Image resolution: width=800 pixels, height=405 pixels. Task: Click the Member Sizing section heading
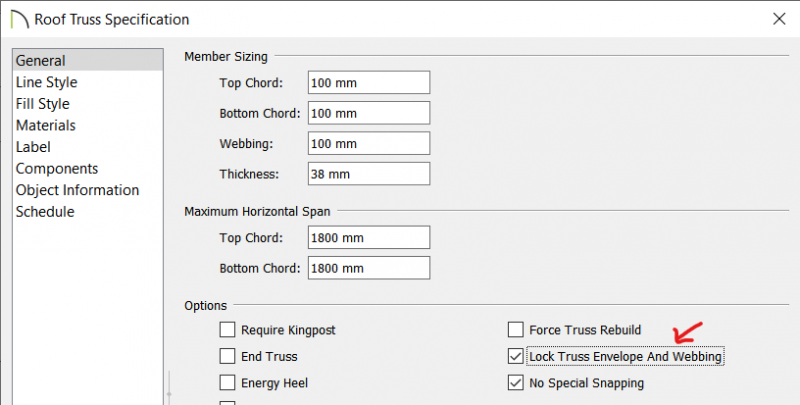click(x=226, y=56)
